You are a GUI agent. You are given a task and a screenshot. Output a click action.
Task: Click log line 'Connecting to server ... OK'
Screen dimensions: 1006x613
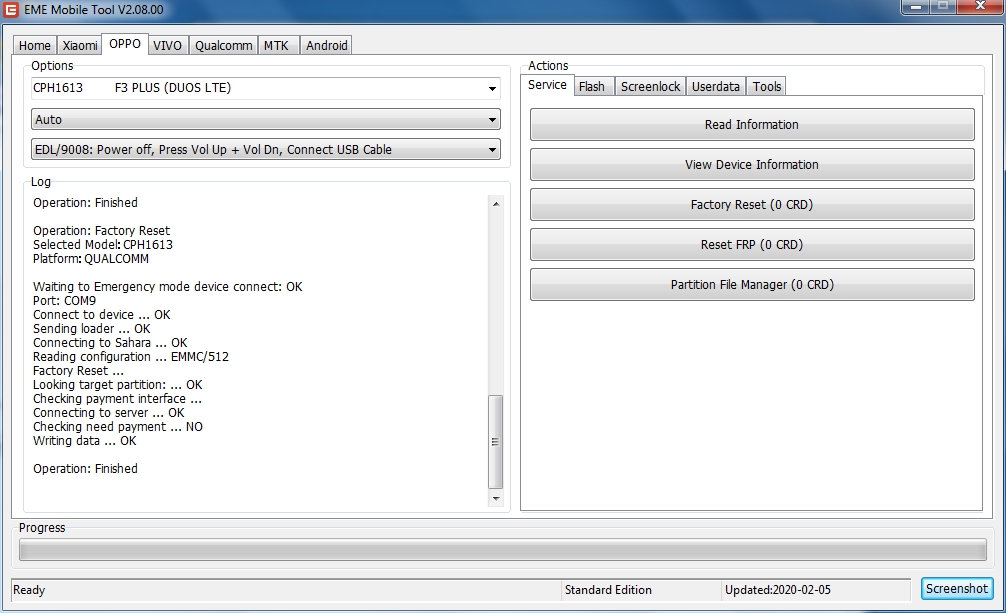(108, 413)
